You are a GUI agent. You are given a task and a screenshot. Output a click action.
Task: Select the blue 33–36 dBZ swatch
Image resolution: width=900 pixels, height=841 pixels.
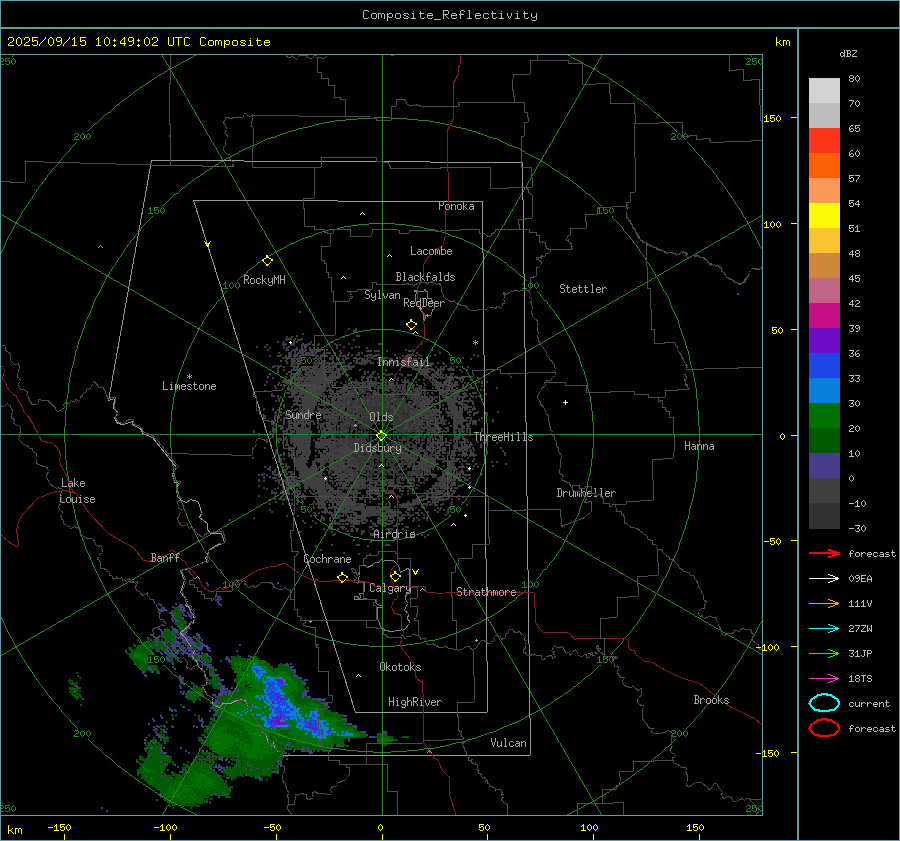[x=824, y=366]
